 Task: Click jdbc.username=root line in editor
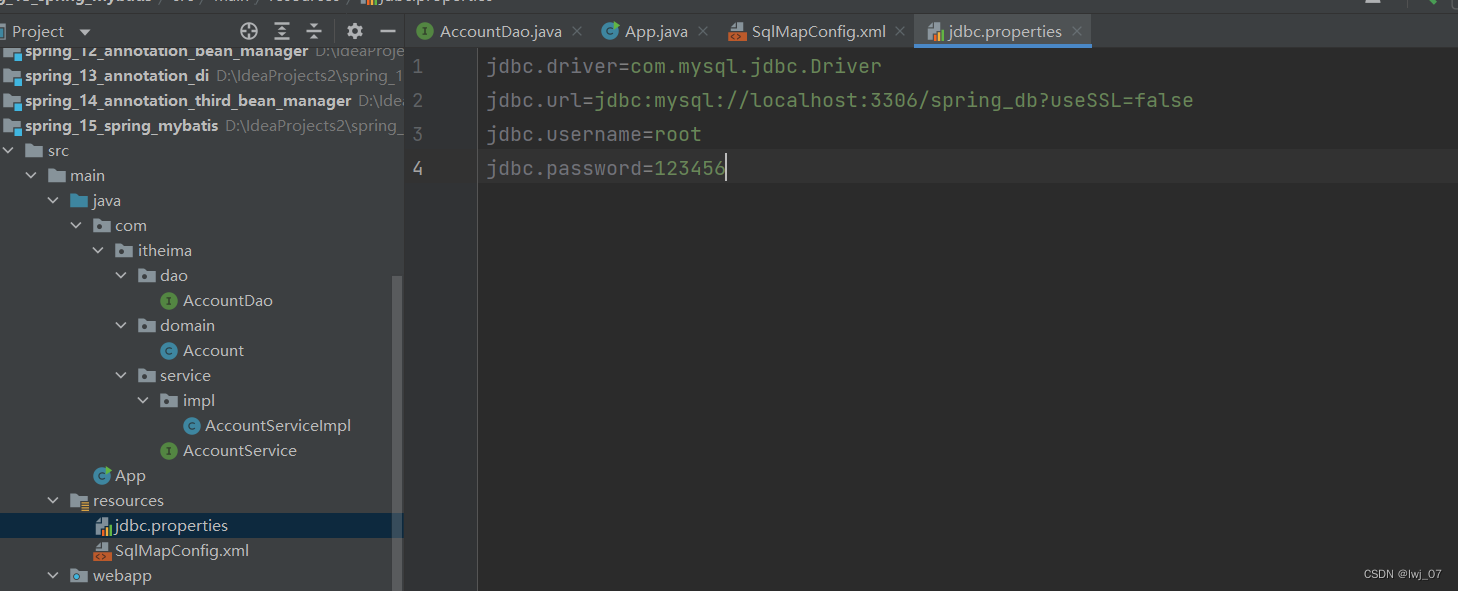point(594,134)
